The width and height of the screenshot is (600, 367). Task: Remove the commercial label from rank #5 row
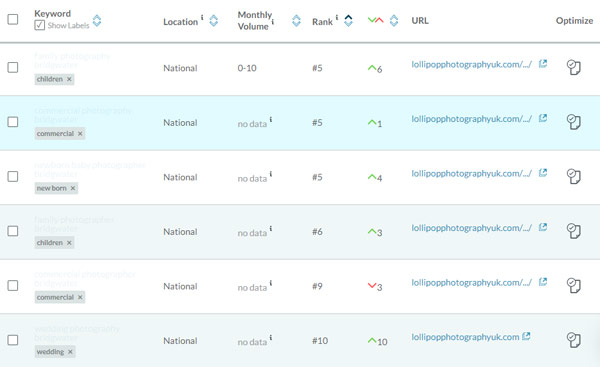point(80,134)
